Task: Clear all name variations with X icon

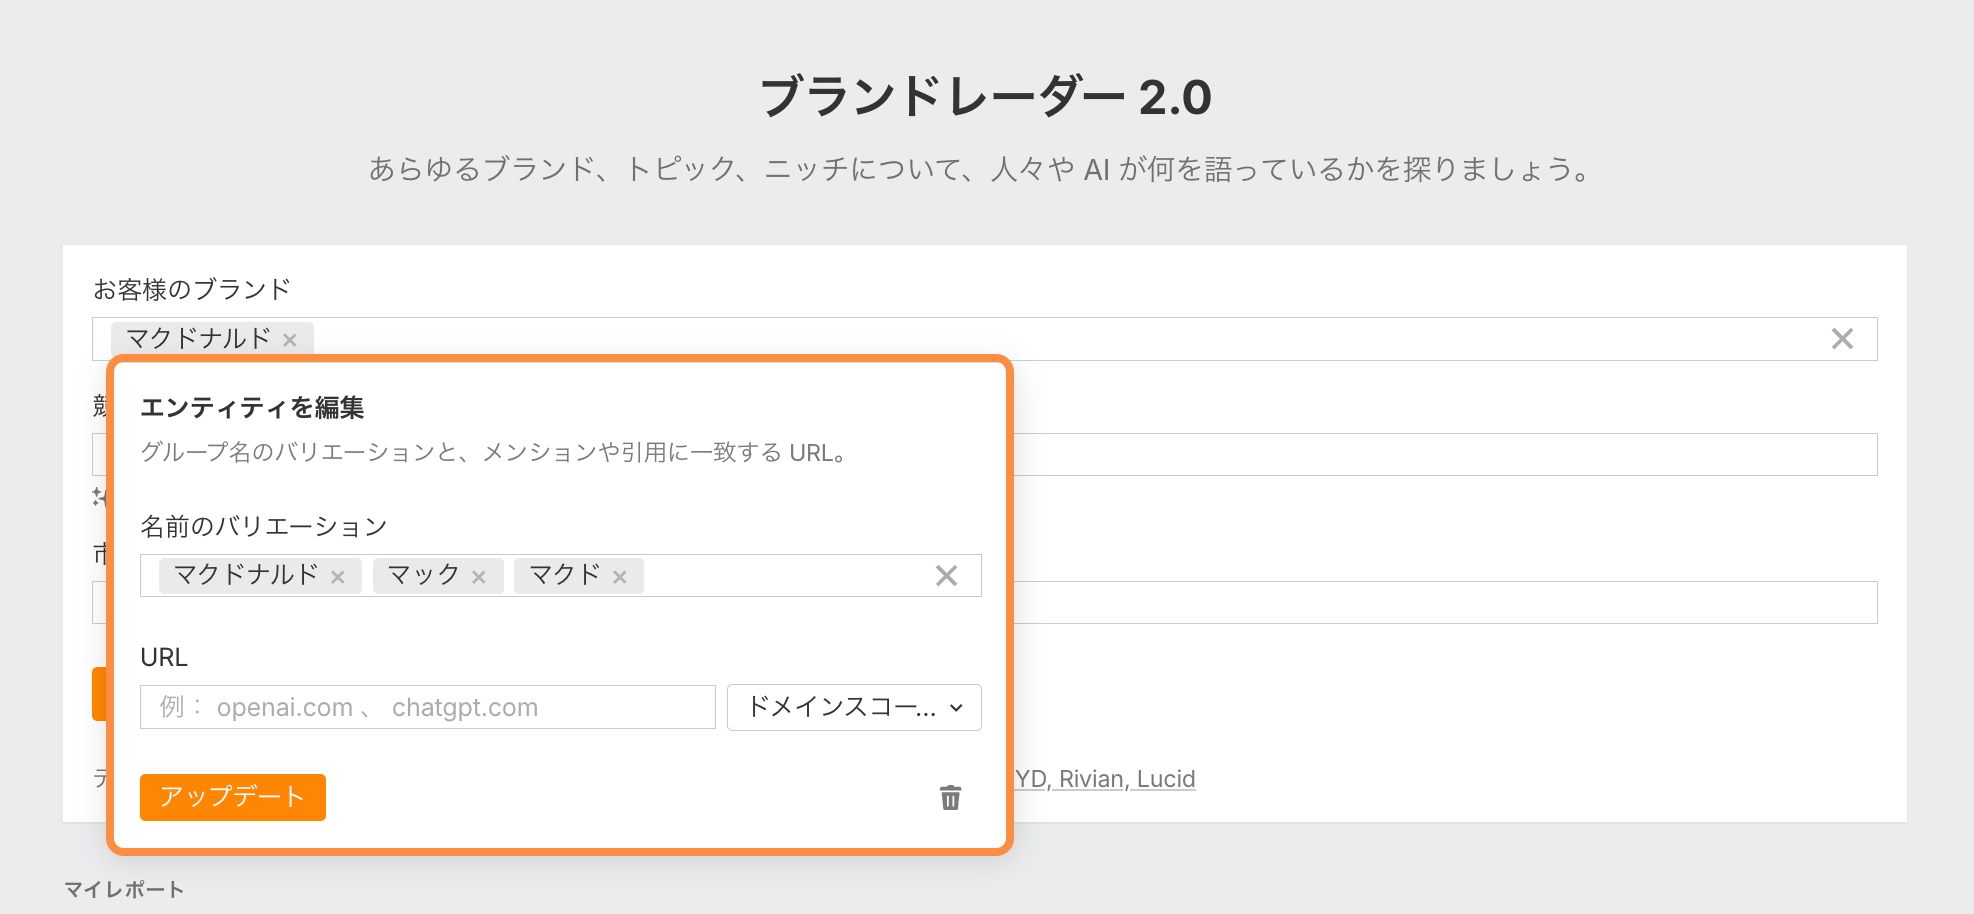Action: click(x=946, y=576)
